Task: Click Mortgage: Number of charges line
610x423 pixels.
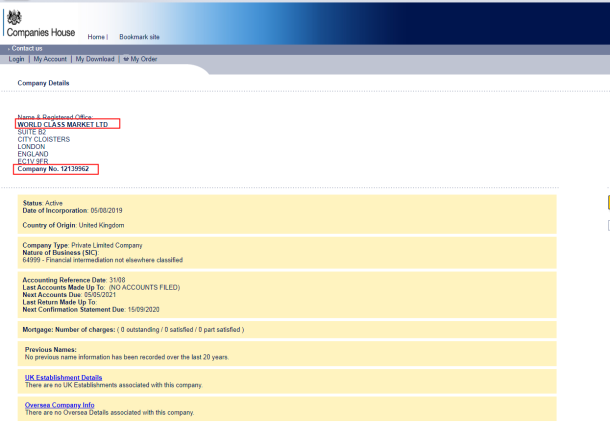Action: tap(133, 330)
